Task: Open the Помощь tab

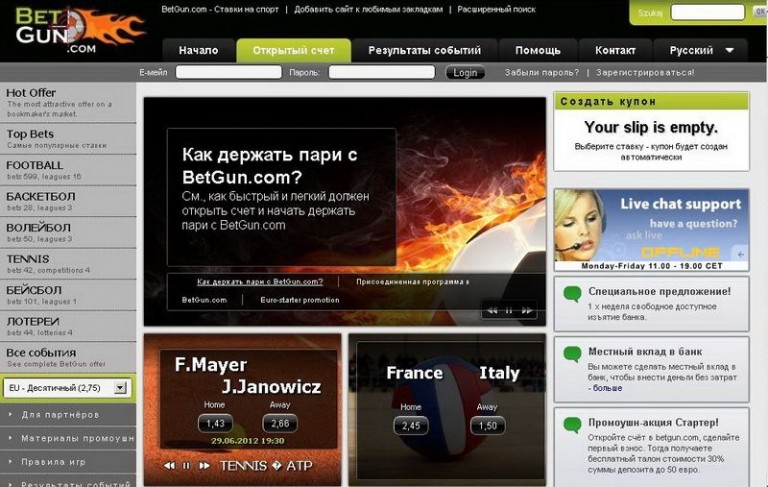Action: pyautogui.click(x=538, y=50)
